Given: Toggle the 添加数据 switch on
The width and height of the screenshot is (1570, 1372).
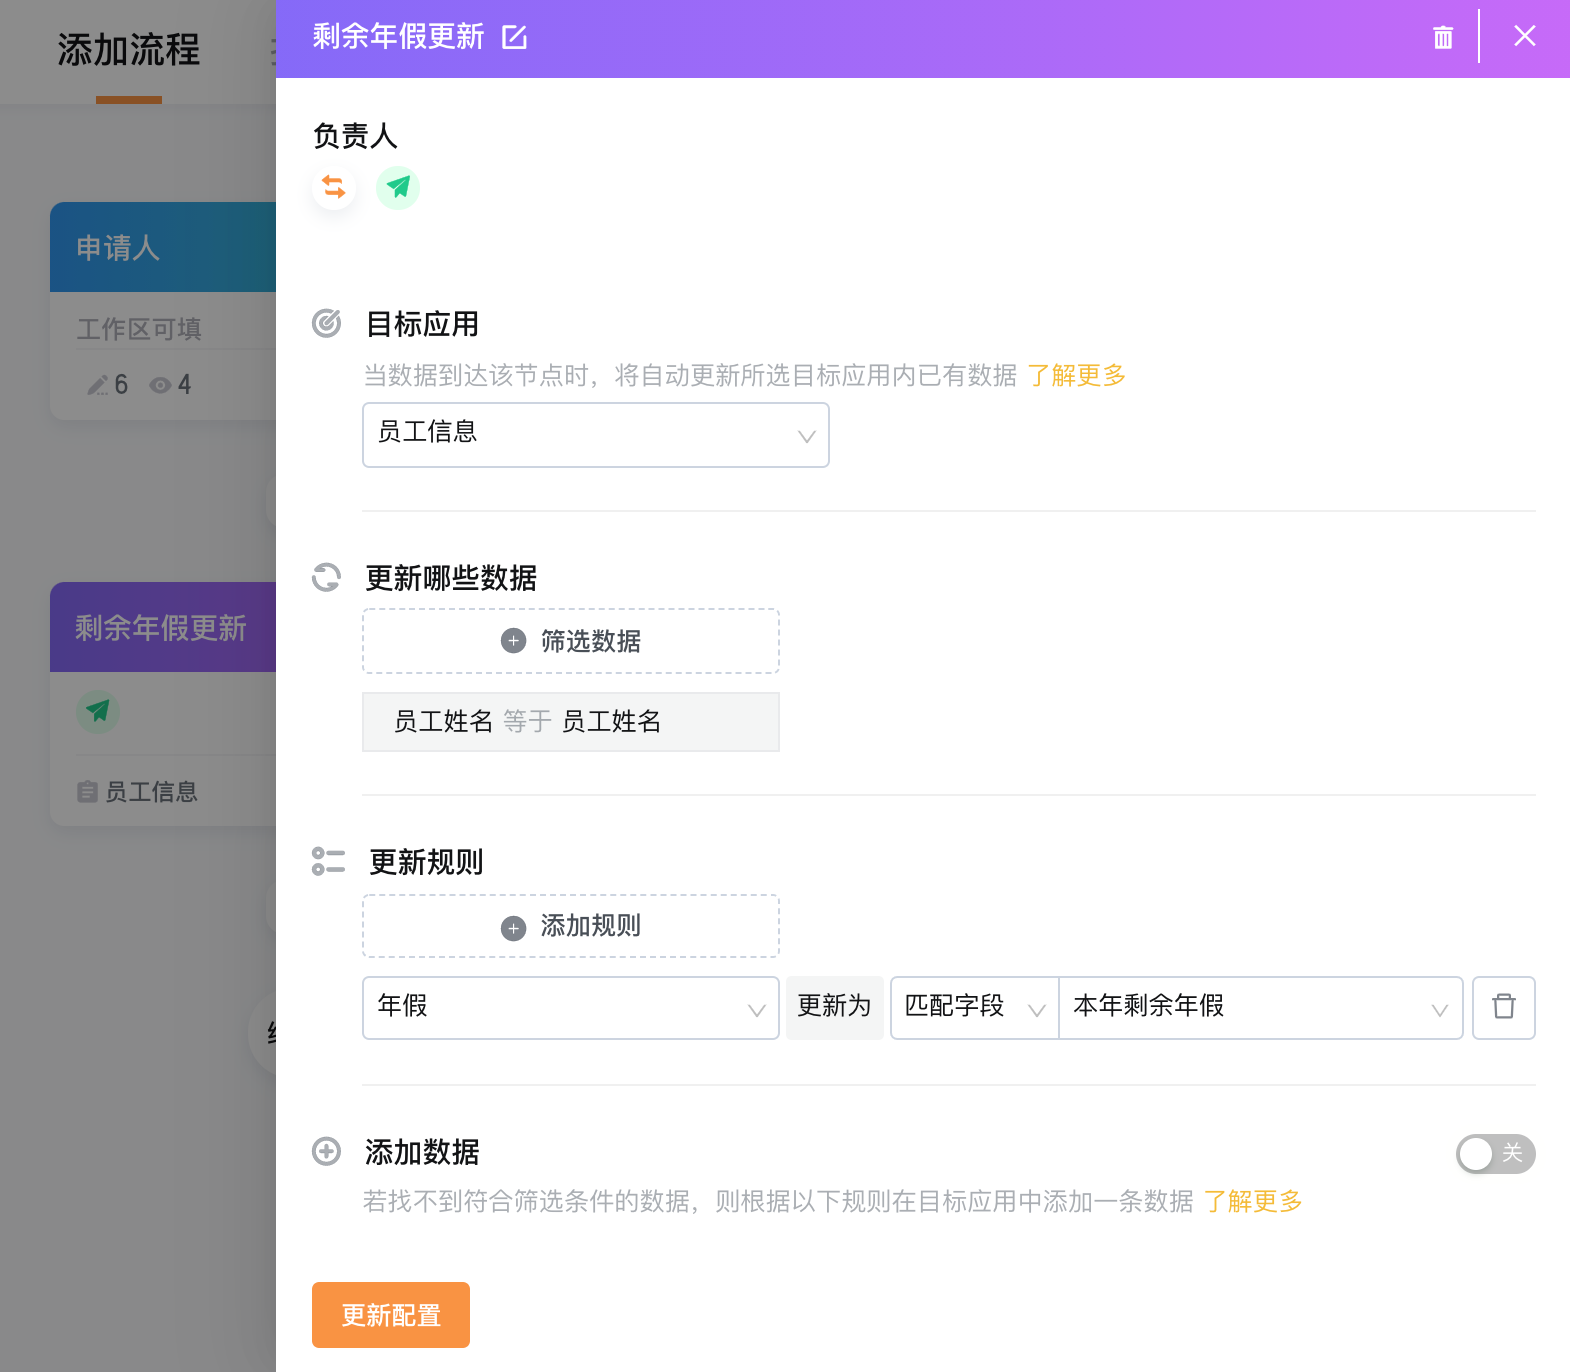Looking at the screenshot, I should (1496, 1153).
